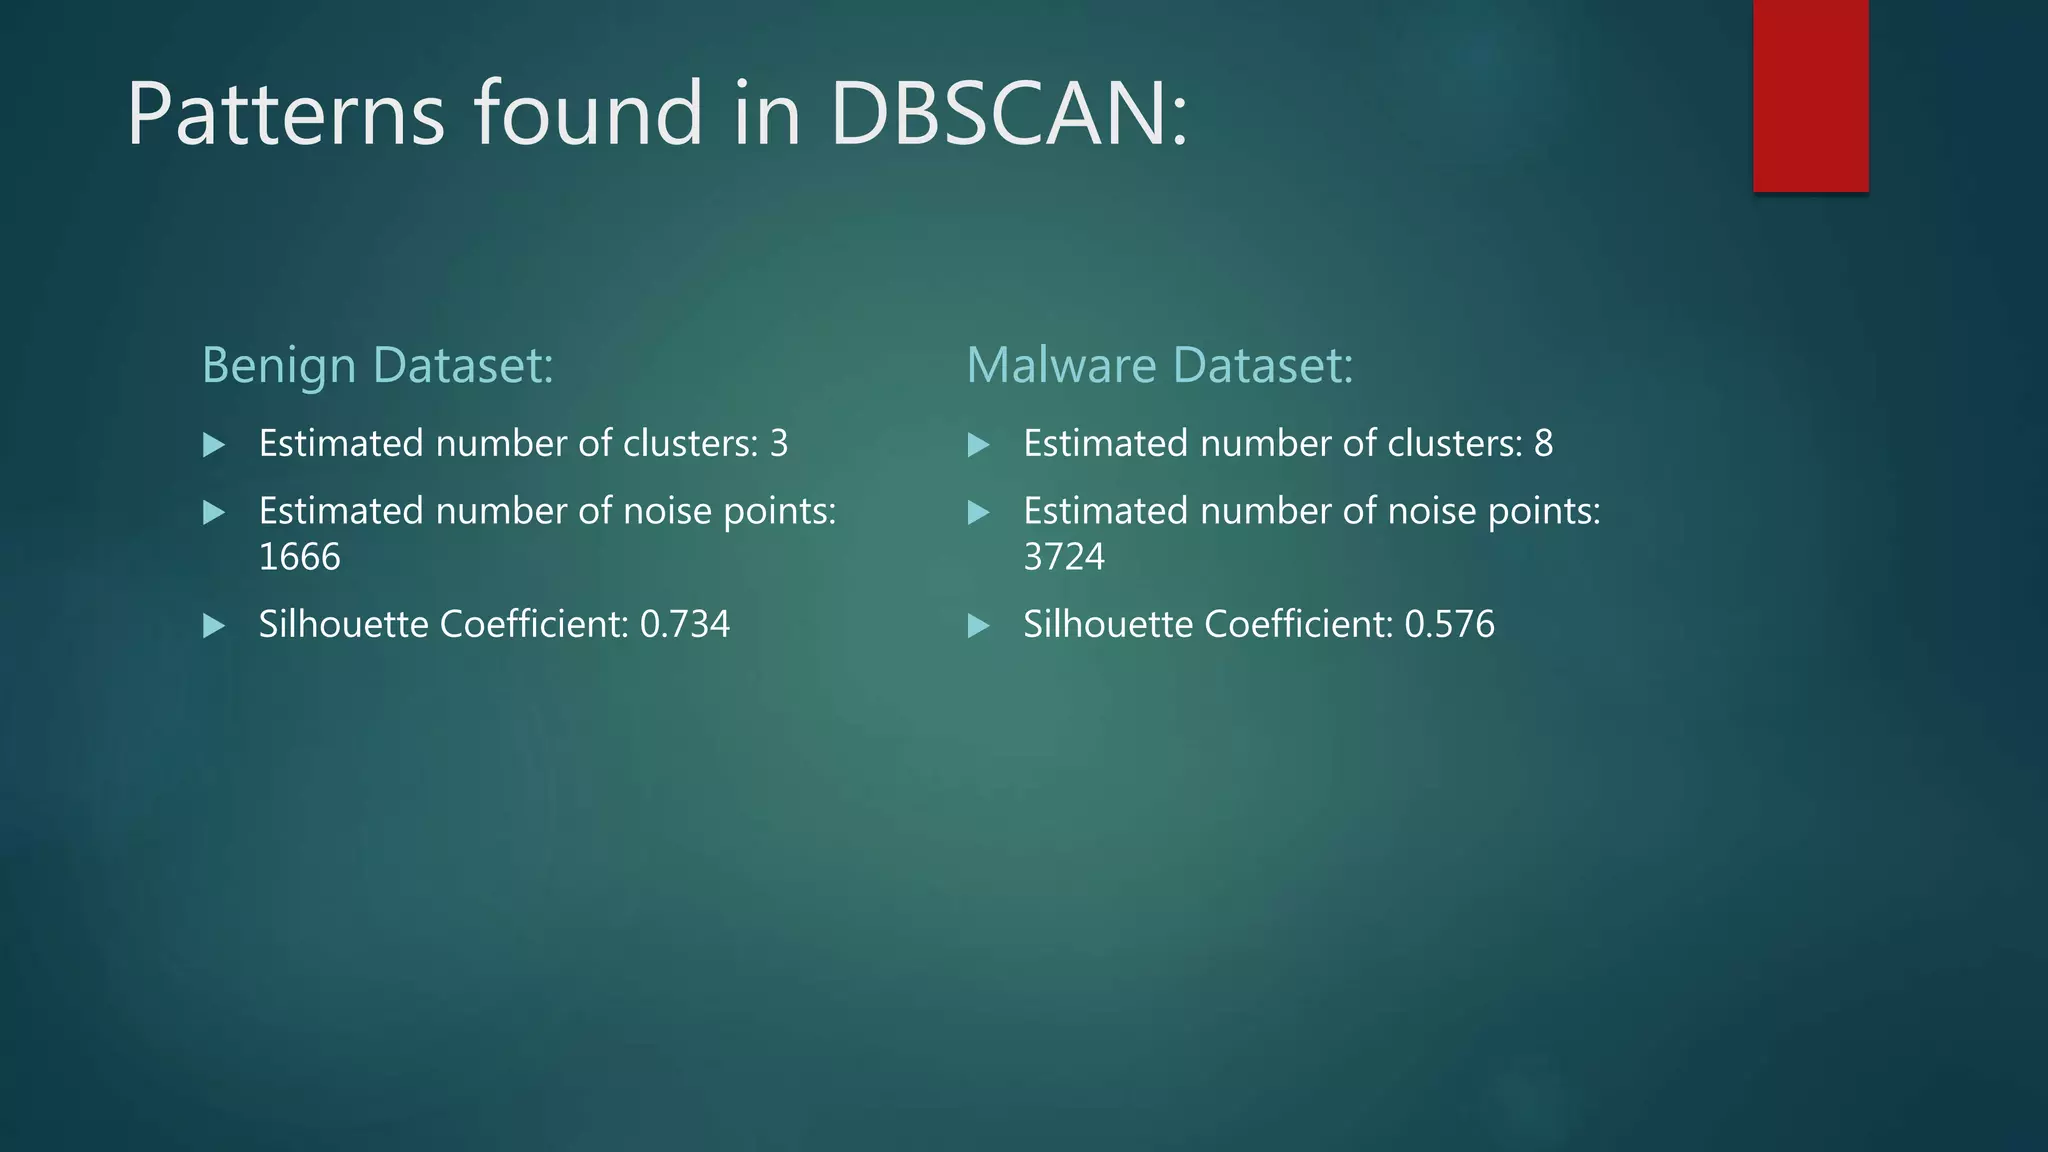Screen dimensions: 2048x1152
Task: Click the benign noise value 1666
Action: tap(299, 557)
